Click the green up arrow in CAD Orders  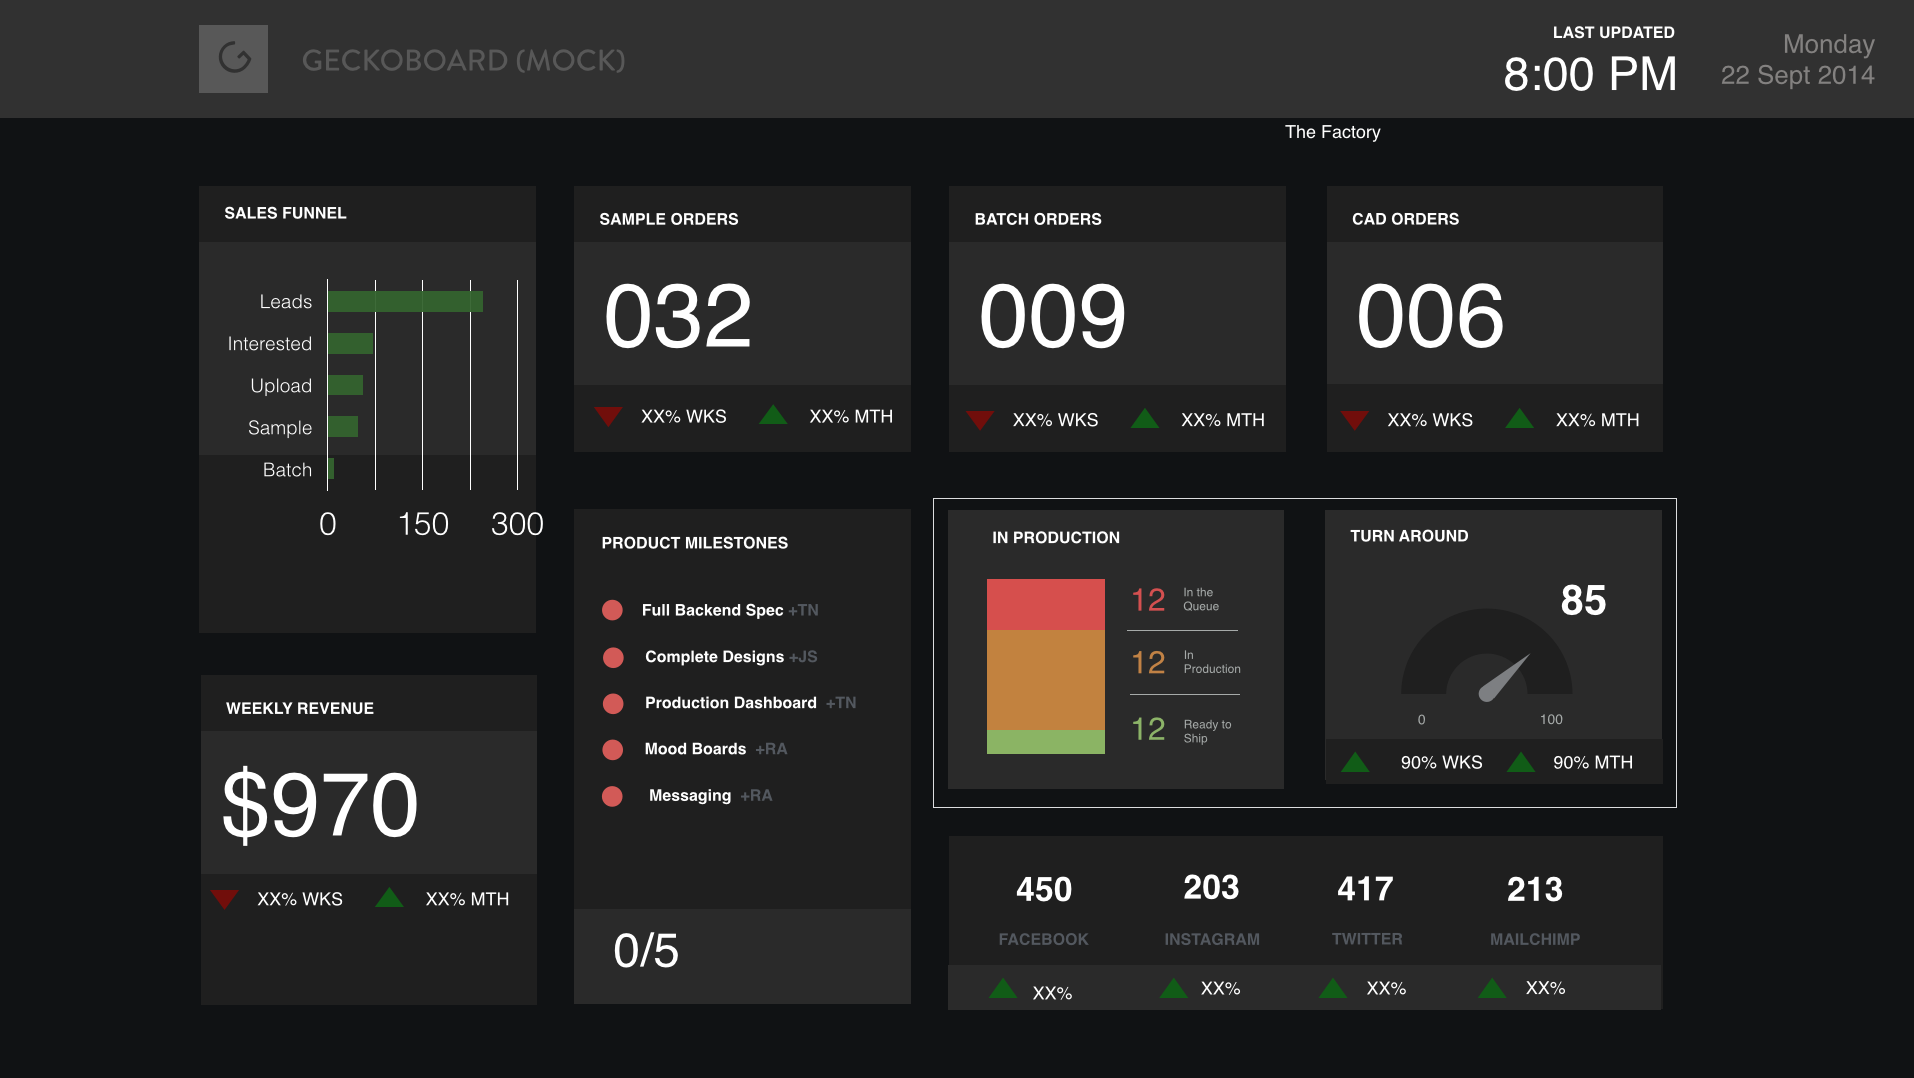(1520, 418)
